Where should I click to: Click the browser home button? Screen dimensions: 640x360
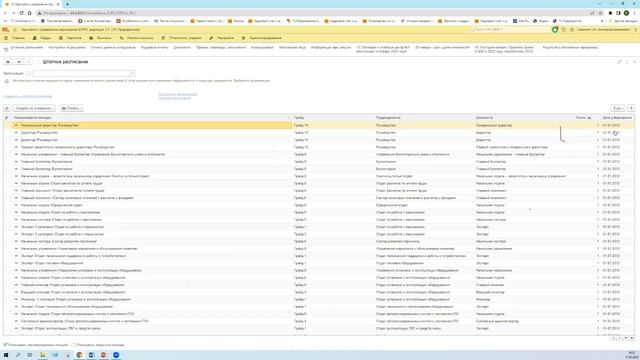29,13
